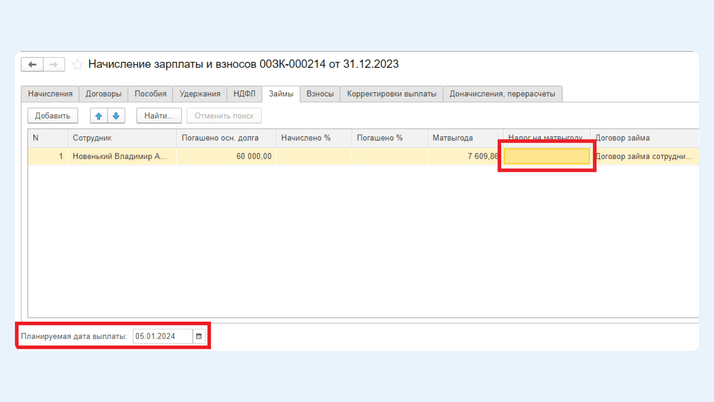Open the Договоры tab
This screenshot has width=714, height=402.
[103, 94]
